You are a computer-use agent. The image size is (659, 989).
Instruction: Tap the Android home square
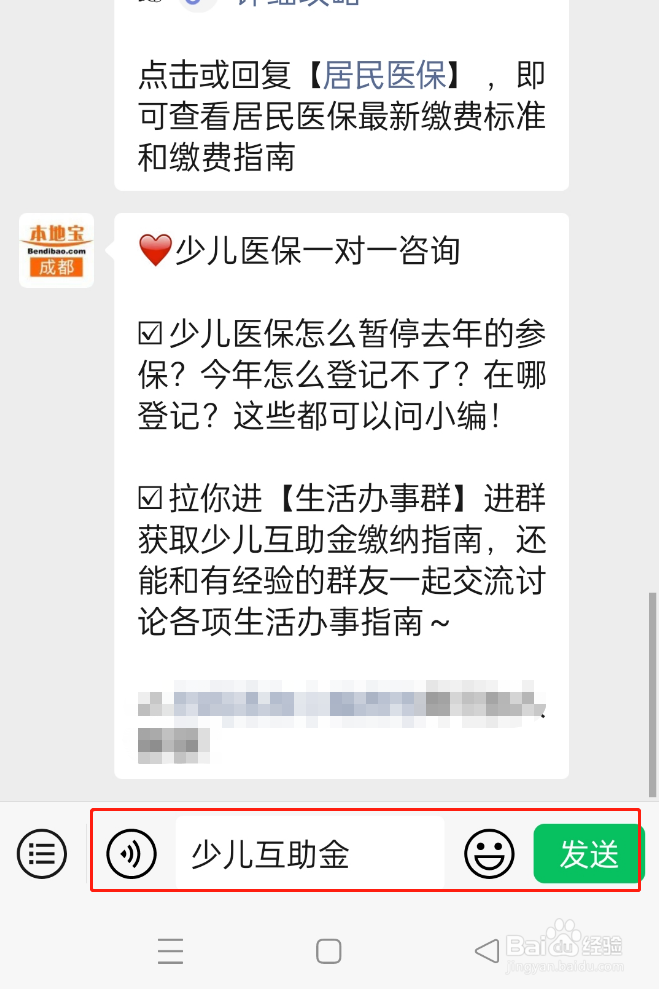pos(329,951)
